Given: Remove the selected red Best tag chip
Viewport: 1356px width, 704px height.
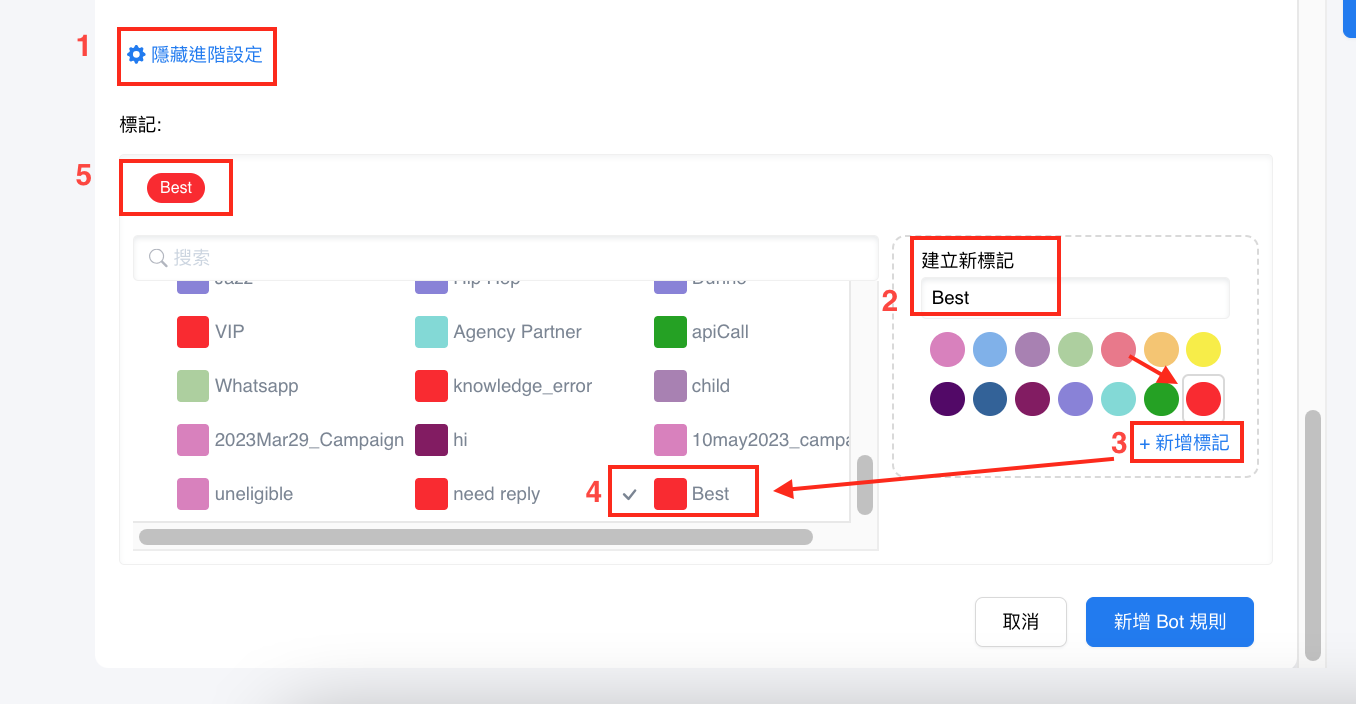Looking at the screenshot, I should pyautogui.click(x=176, y=188).
